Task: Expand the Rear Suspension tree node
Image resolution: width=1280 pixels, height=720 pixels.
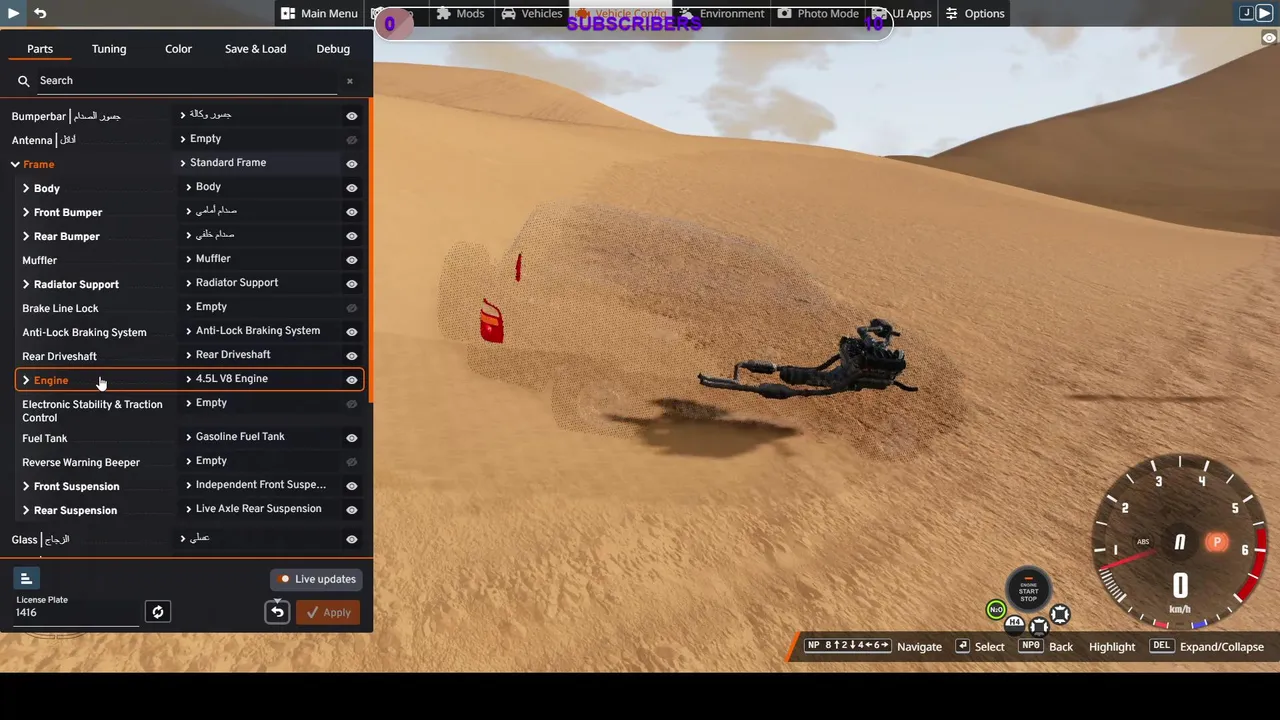Action: click(26, 510)
